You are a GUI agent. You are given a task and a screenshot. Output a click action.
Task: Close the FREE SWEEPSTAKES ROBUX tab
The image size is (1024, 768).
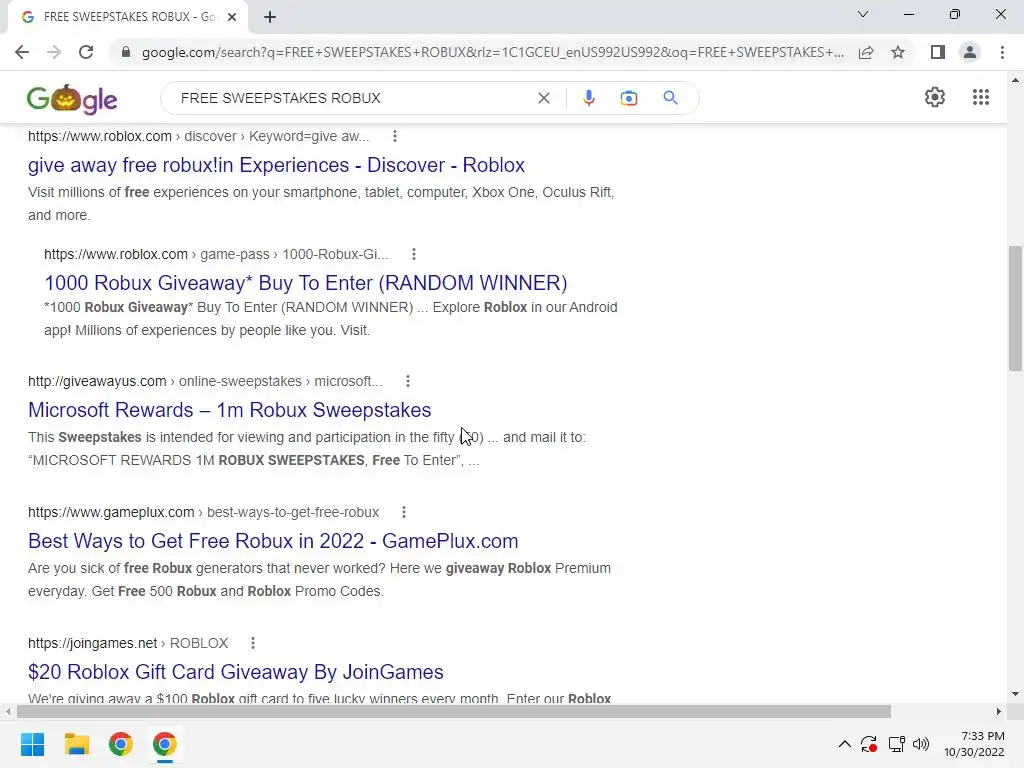point(232,17)
